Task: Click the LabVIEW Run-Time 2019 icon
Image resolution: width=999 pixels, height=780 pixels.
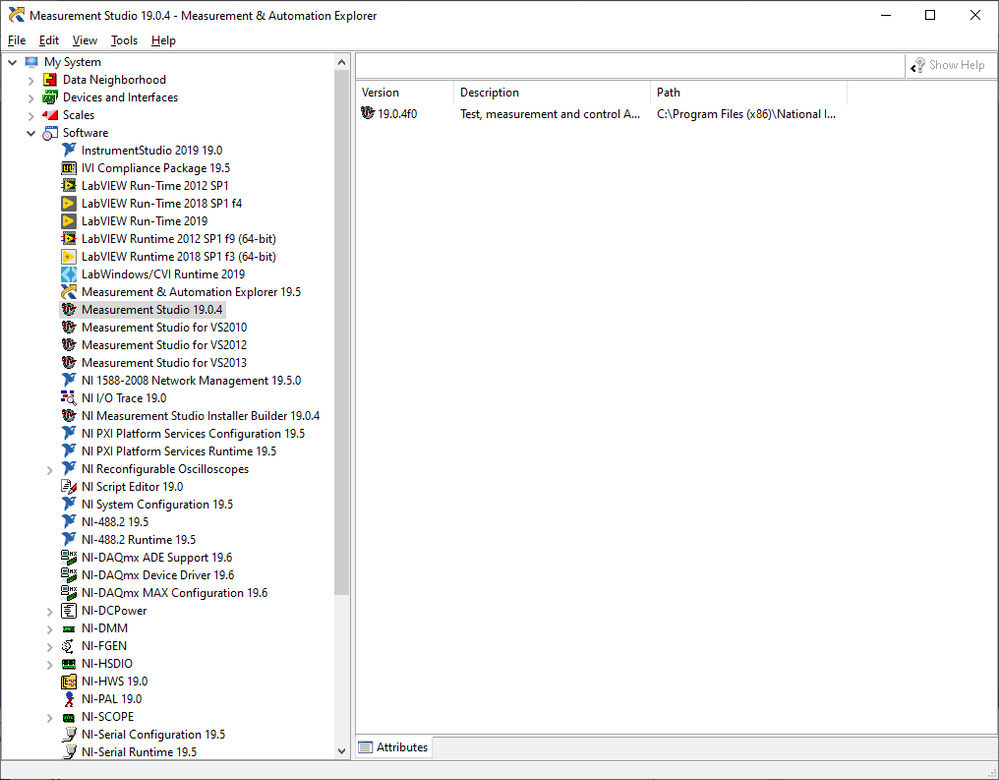Action: coord(69,221)
